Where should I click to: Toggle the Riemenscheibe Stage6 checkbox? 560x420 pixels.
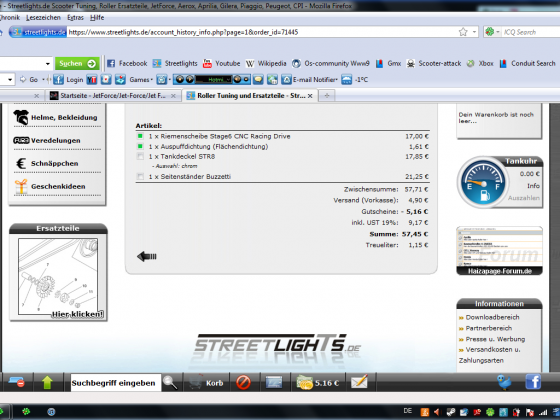pyautogui.click(x=140, y=136)
